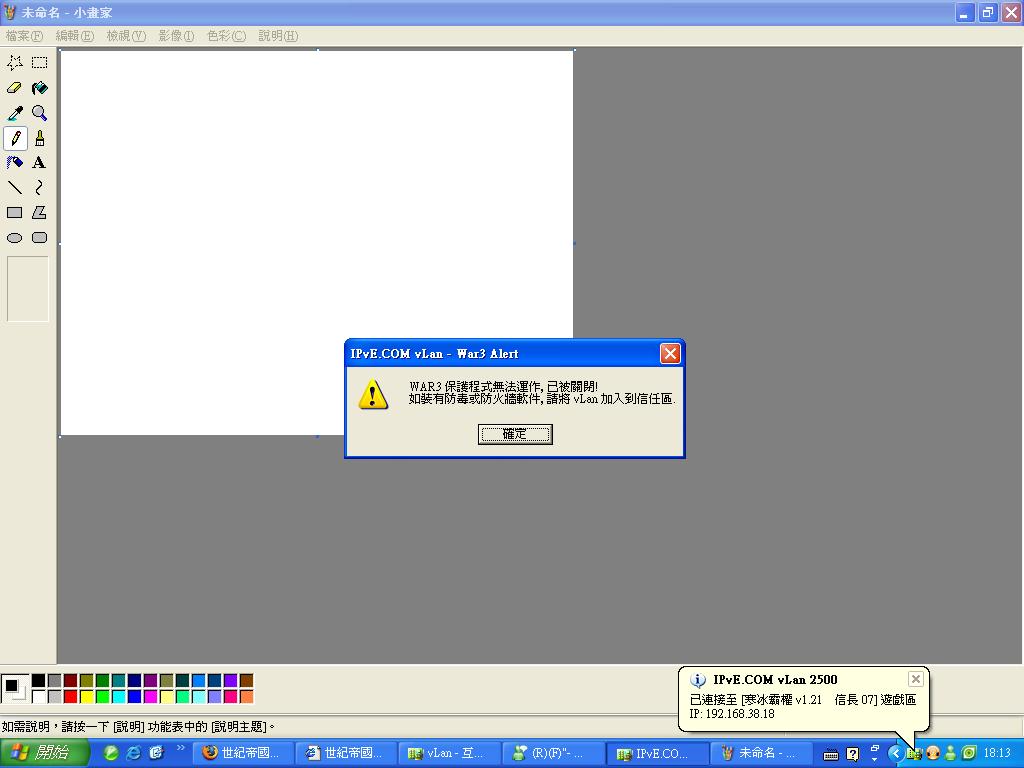Viewport: 1024px width, 768px height.
Task: Select the Rectangle shape tool
Action: 15,213
